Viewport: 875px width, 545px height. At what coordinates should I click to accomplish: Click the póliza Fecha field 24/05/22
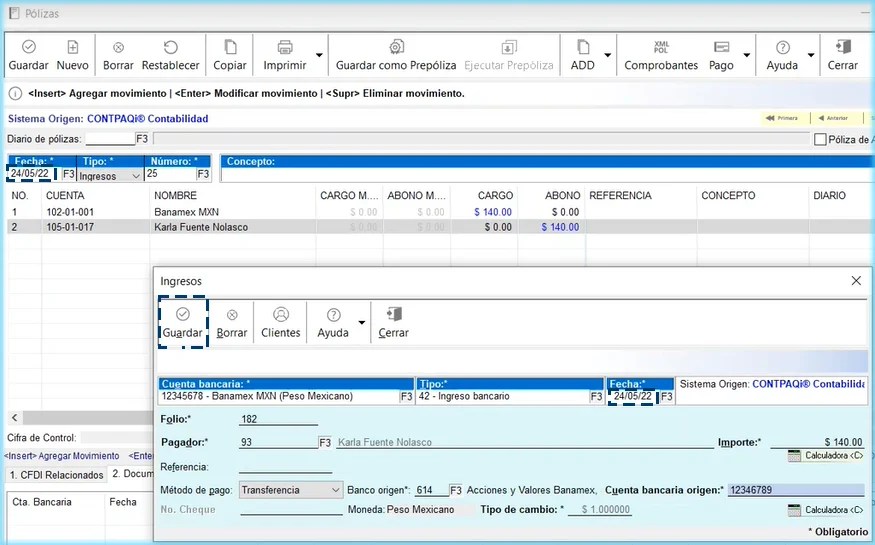[31, 174]
